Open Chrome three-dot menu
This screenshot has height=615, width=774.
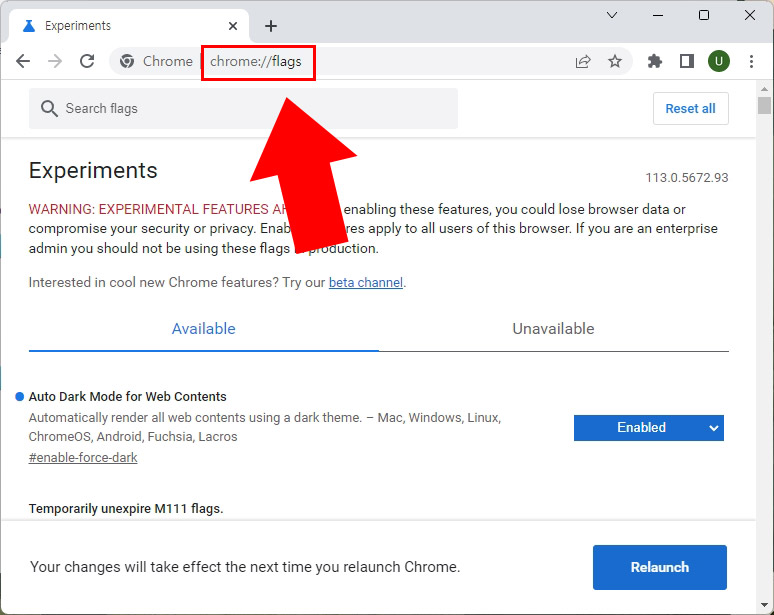coord(751,61)
